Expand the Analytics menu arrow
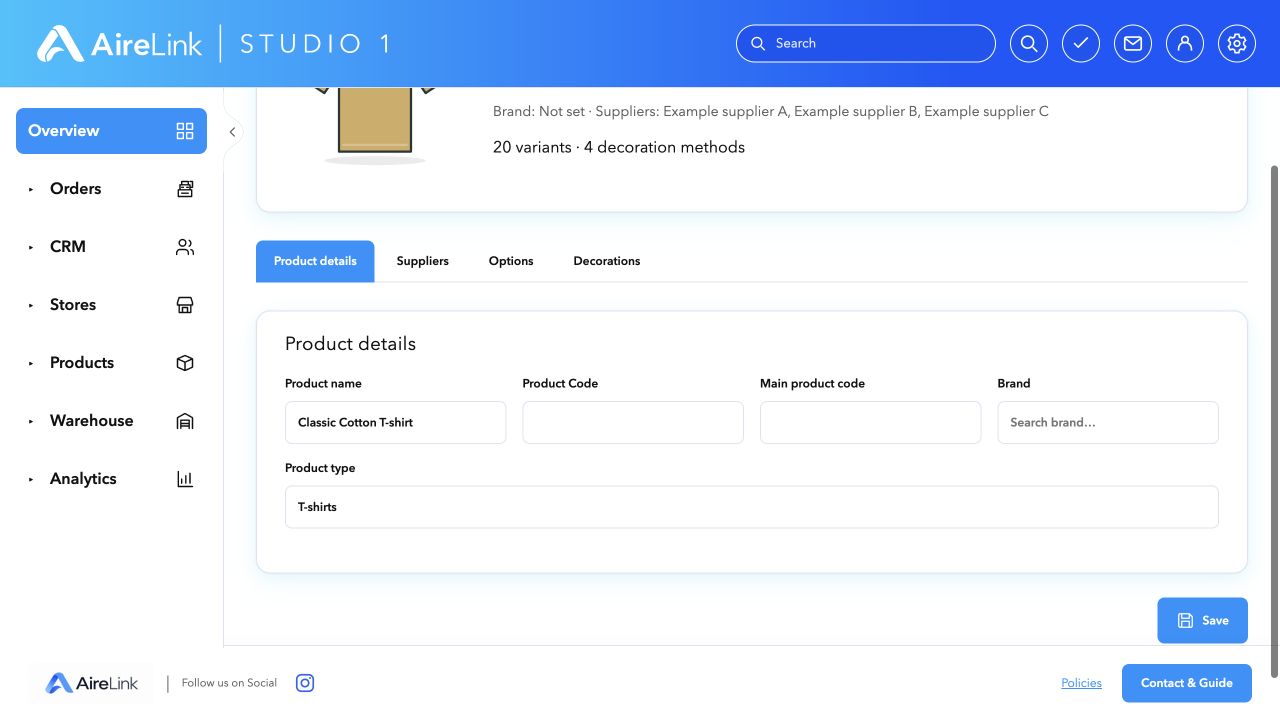The image size is (1280, 720). click(x=31, y=479)
